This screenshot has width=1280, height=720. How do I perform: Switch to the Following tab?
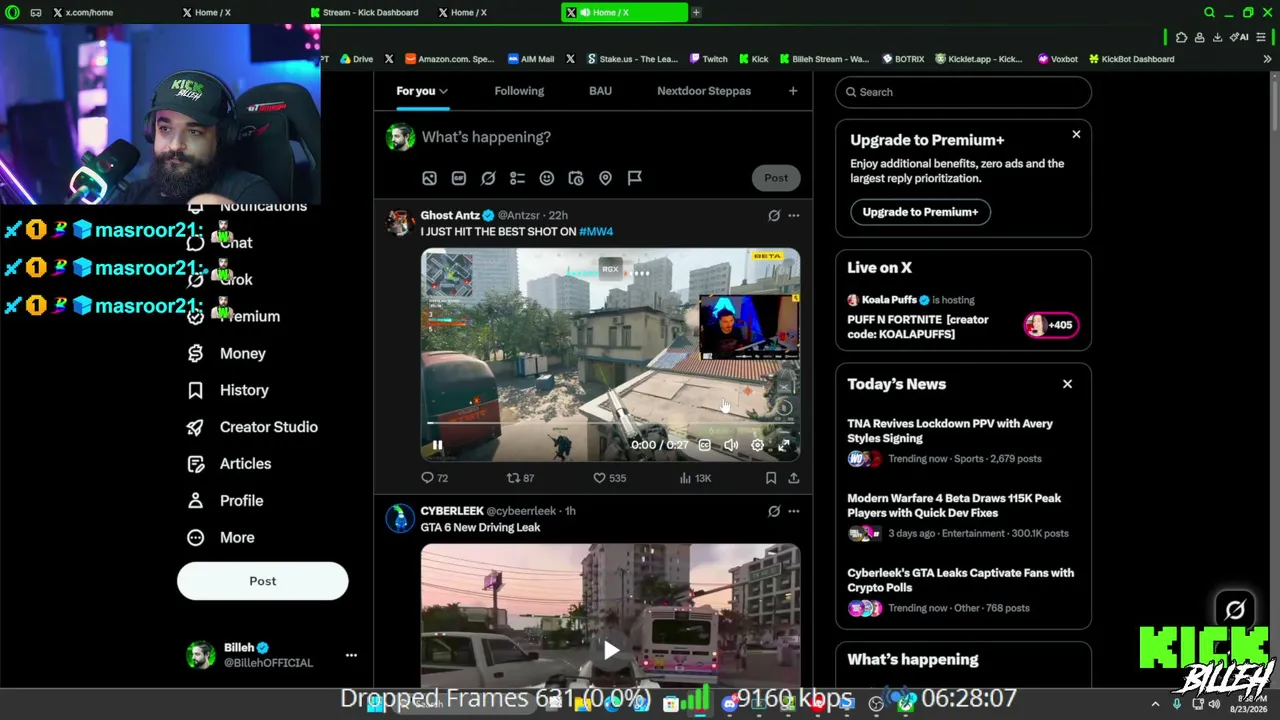[519, 91]
